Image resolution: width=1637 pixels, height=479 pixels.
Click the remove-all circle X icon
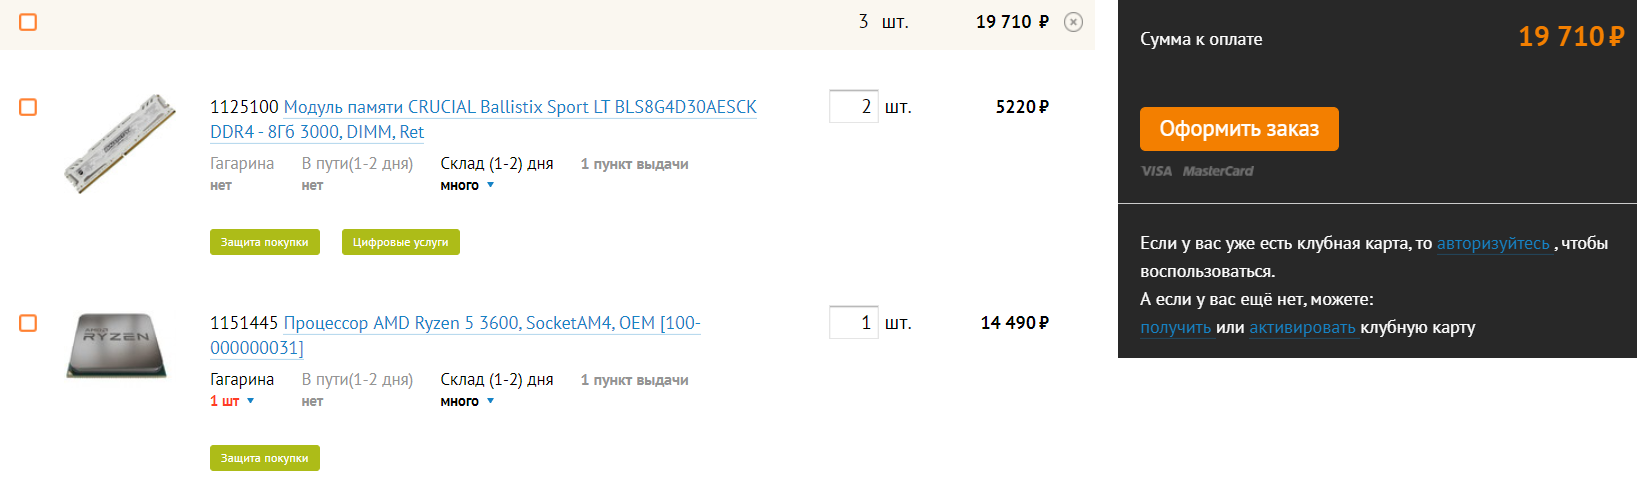click(x=1073, y=22)
